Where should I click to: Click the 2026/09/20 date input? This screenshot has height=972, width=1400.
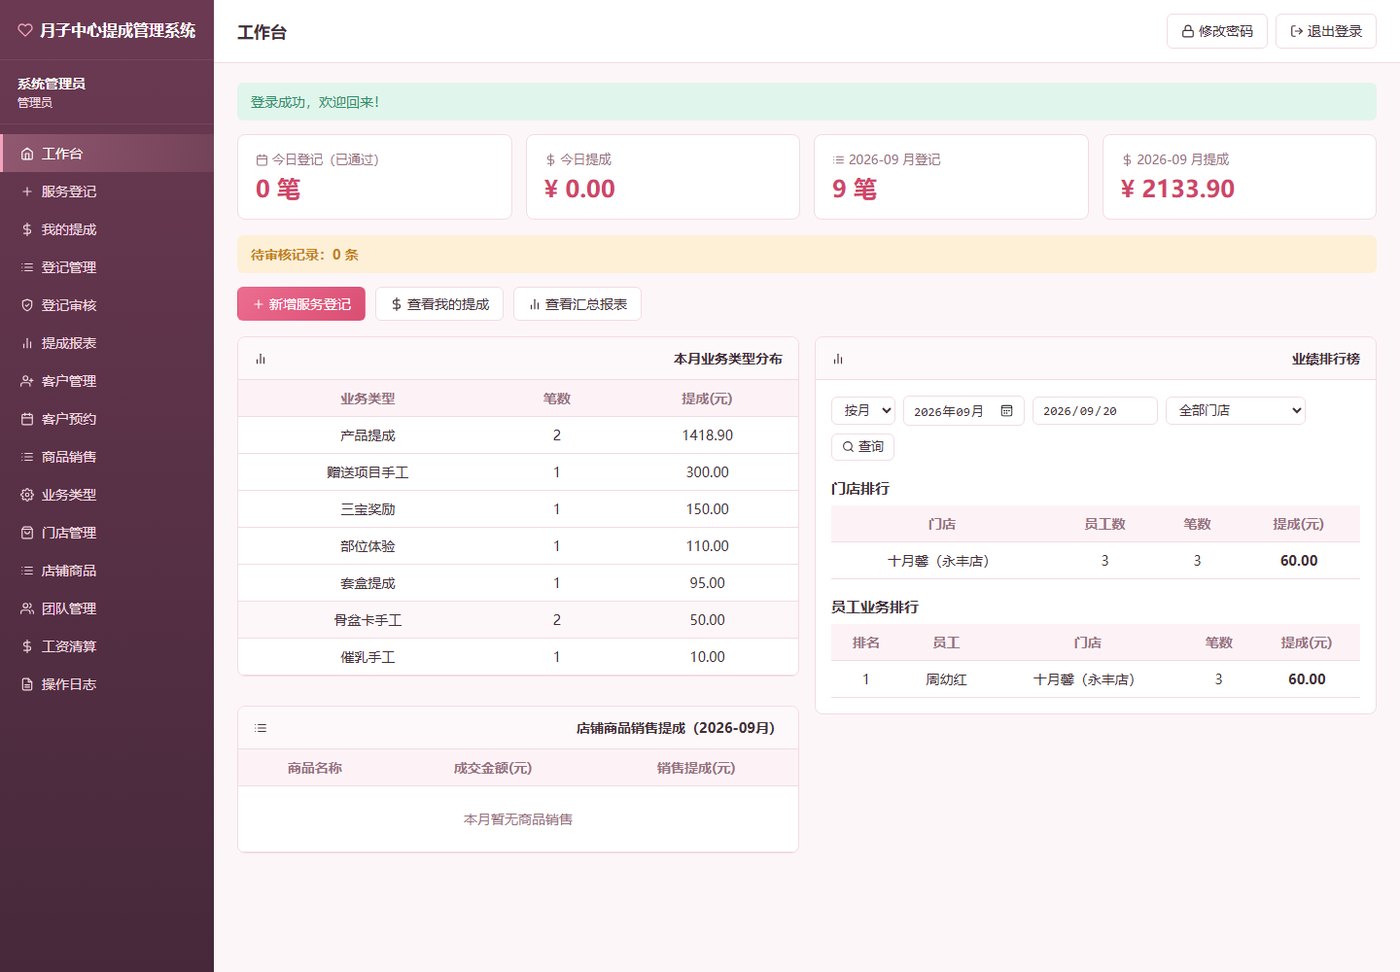(1094, 411)
